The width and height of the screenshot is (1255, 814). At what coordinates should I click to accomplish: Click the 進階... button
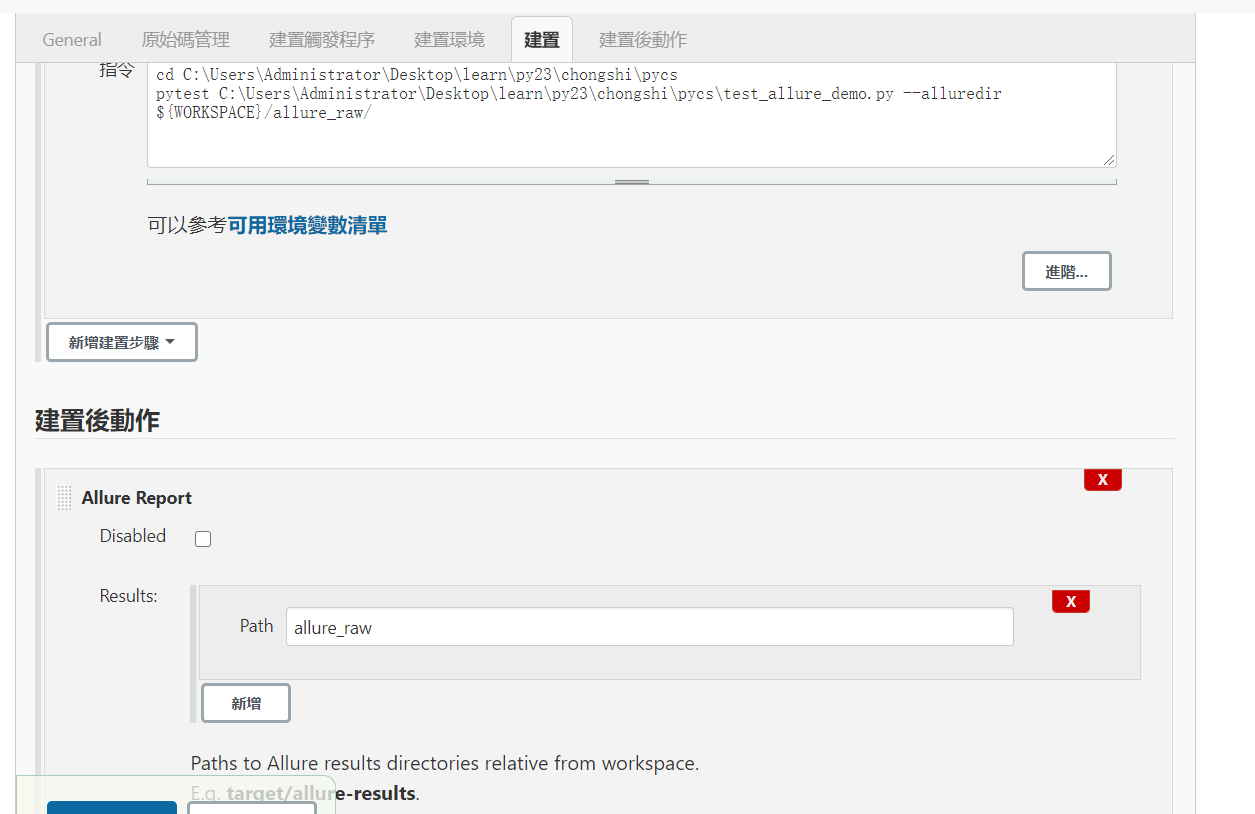click(1067, 271)
